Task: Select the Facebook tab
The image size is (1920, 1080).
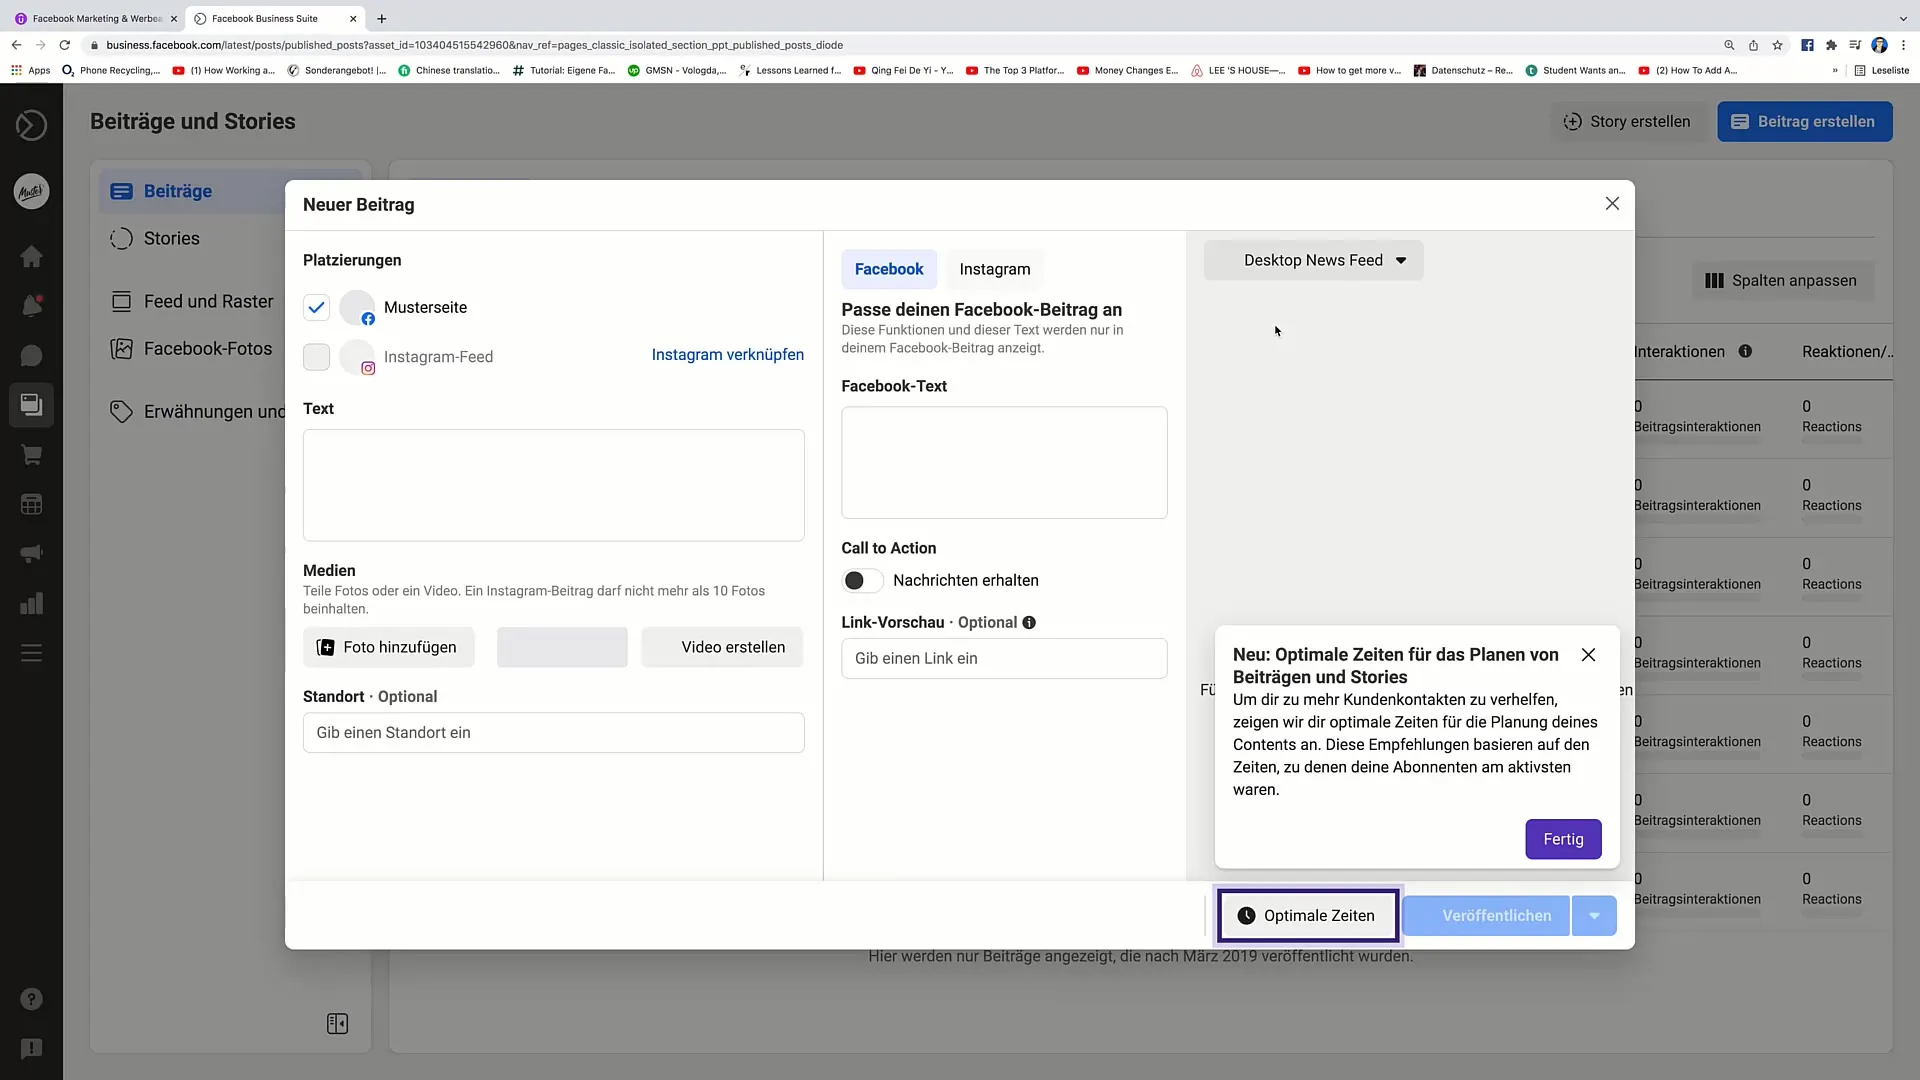Action: pos(889,269)
